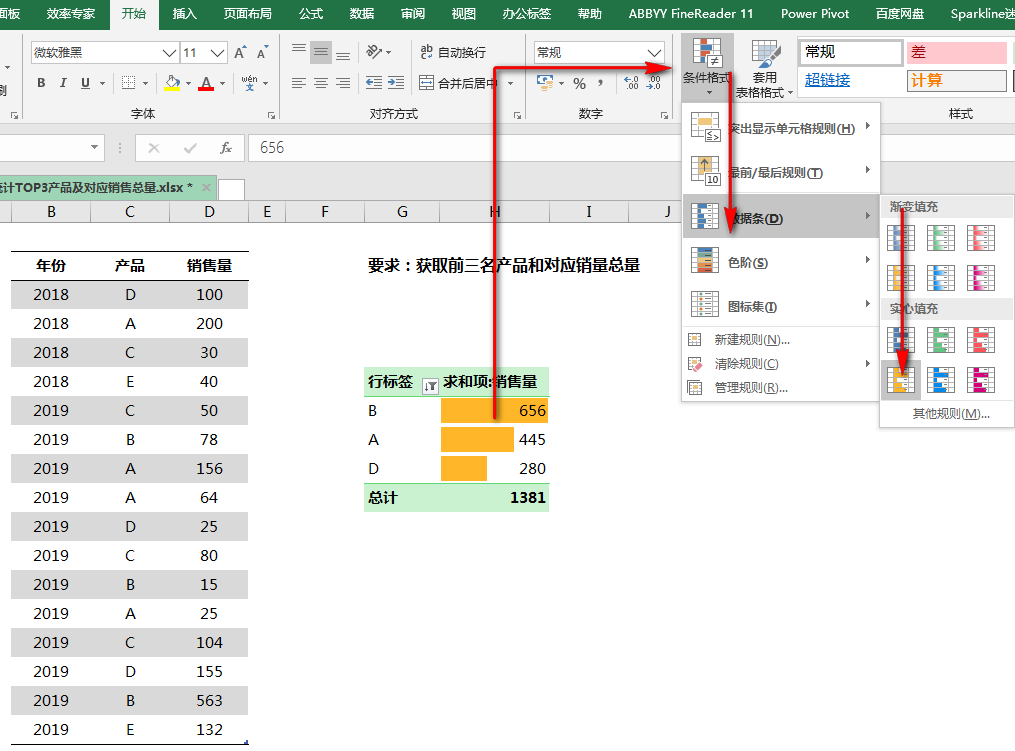Expand the borders dropdown arrow
This screenshot has height=751, width=1015.
(x=145, y=84)
